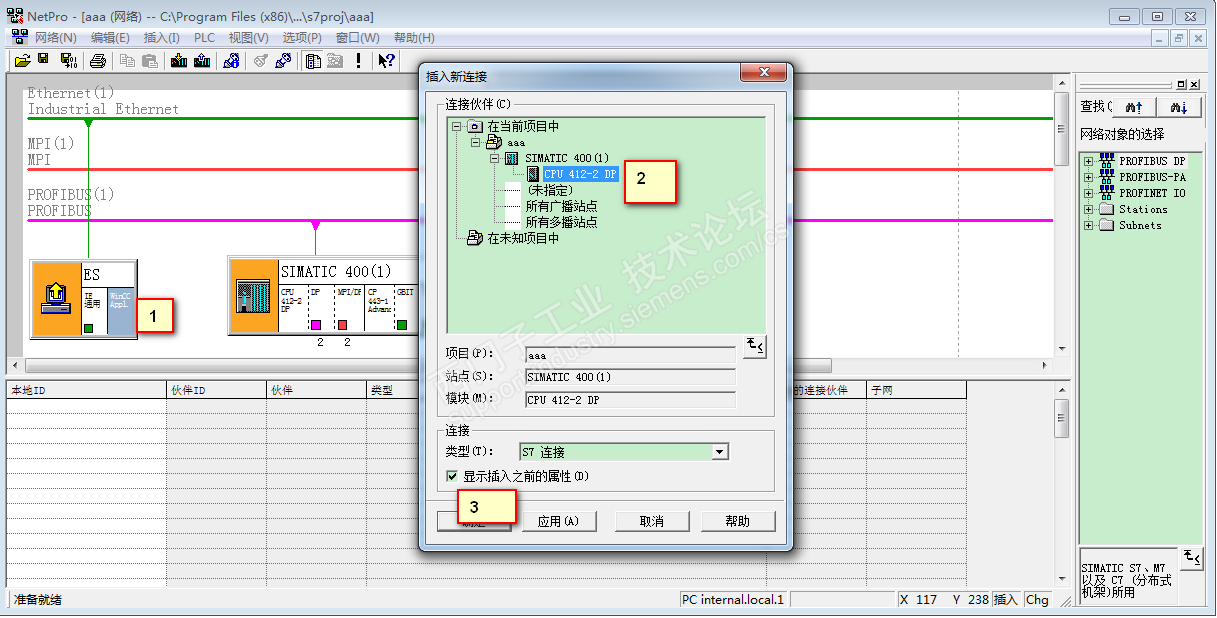Collapse the 'aaa' project tree node
Image resolution: width=1217 pixels, height=618 pixels.
pyautogui.click(x=476, y=143)
